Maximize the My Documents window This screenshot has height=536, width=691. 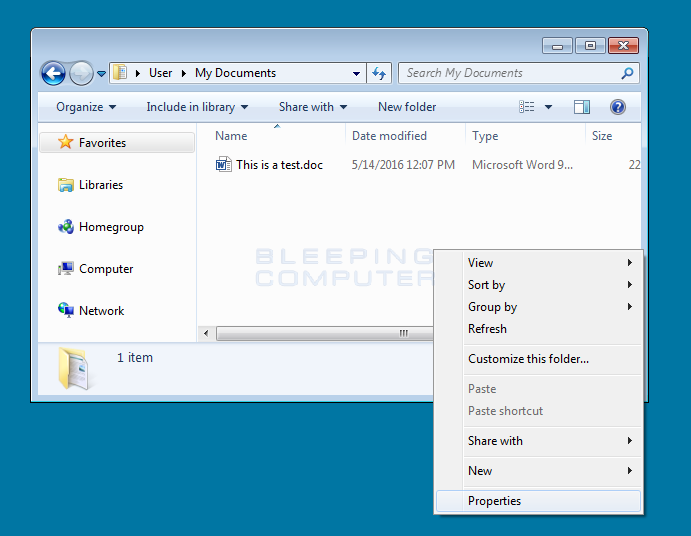tap(590, 45)
